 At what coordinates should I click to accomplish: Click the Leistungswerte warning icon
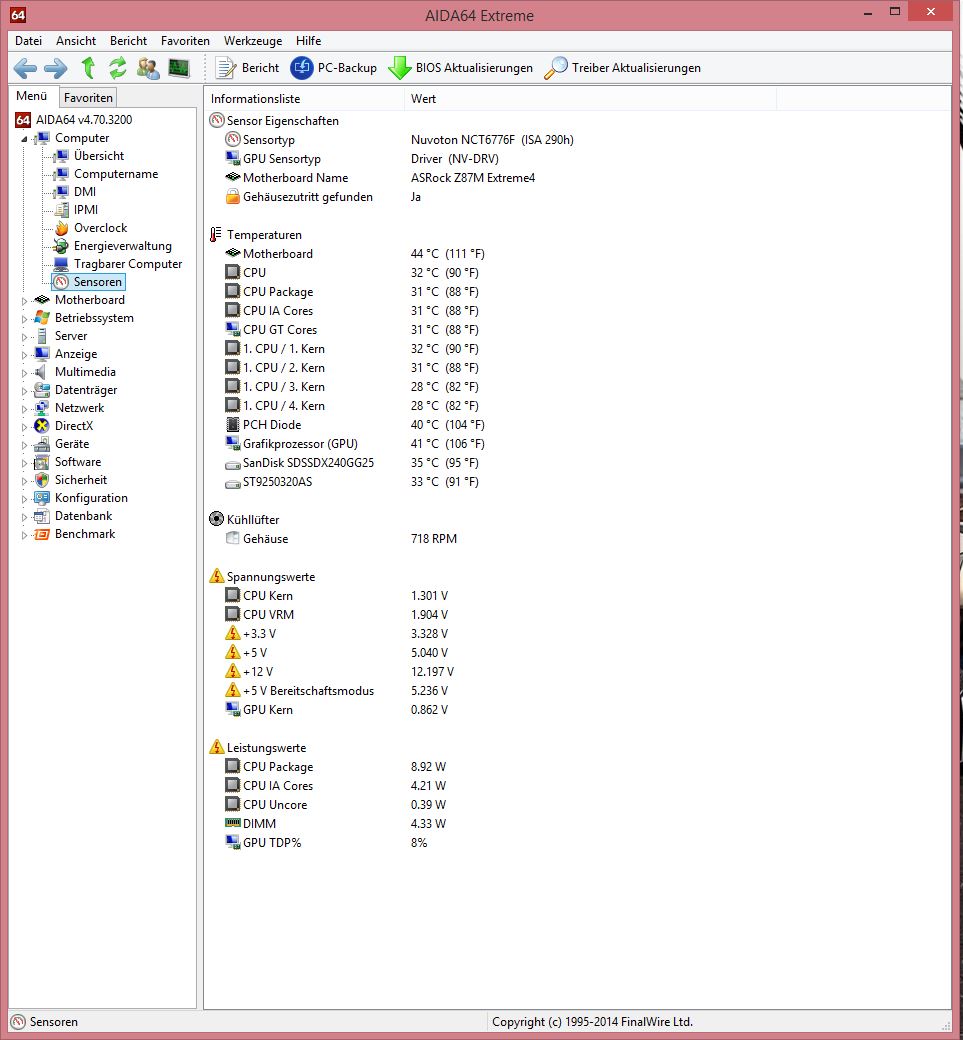216,748
